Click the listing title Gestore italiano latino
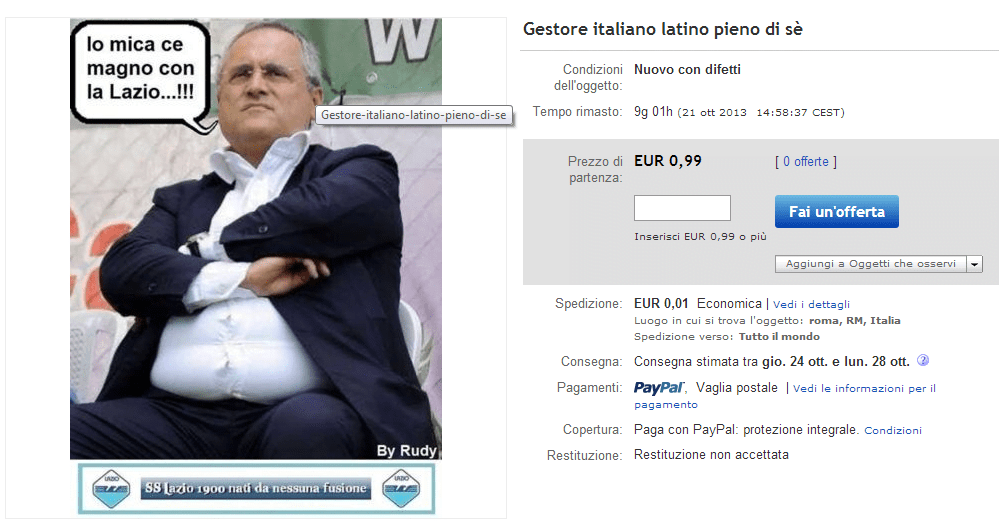Image resolution: width=999 pixels, height=527 pixels. point(663,29)
